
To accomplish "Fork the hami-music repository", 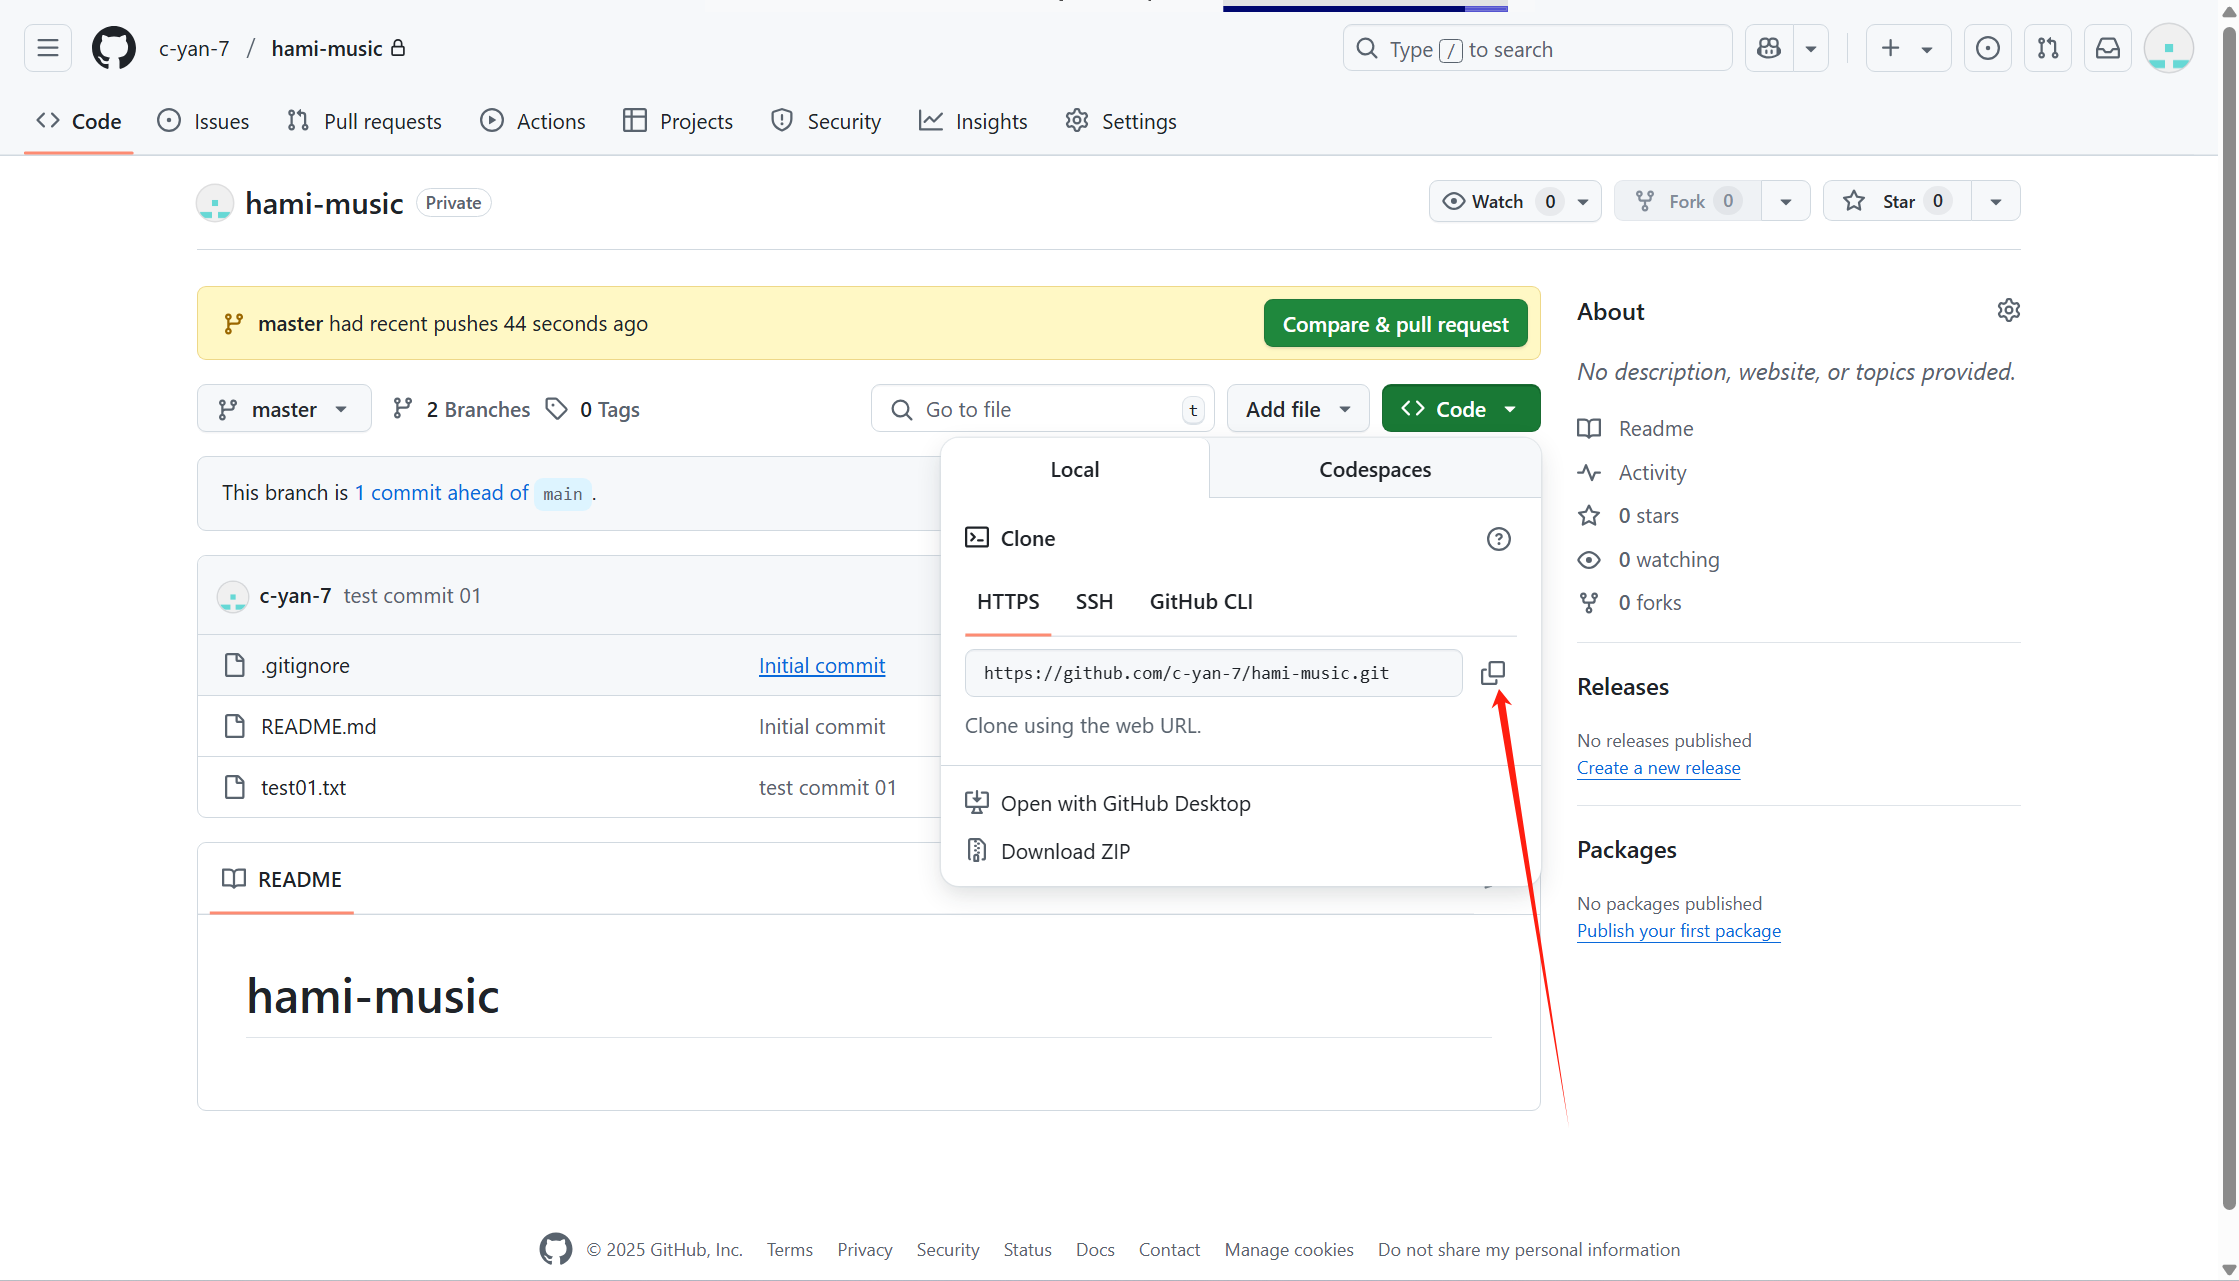I will [1687, 201].
